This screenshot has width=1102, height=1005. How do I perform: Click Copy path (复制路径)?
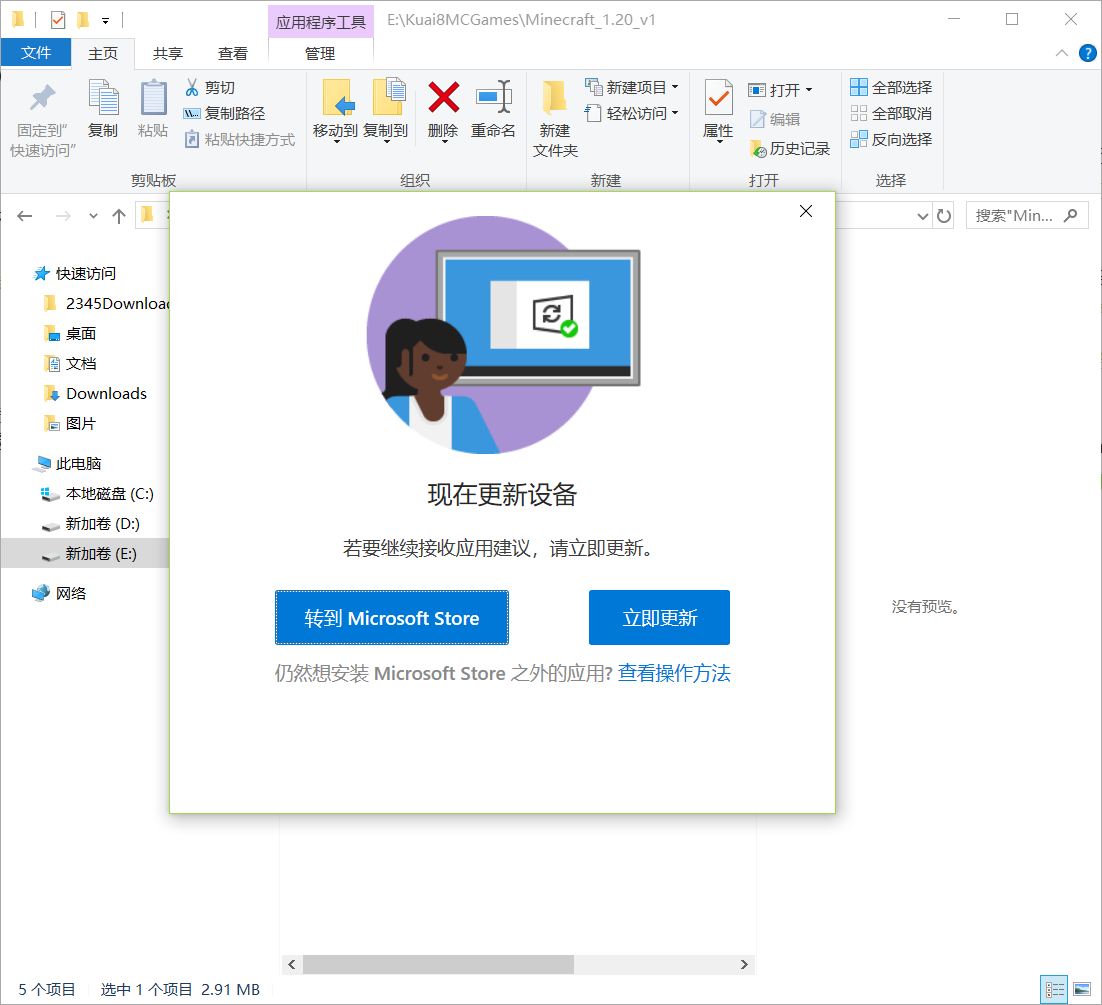[x=224, y=113]
